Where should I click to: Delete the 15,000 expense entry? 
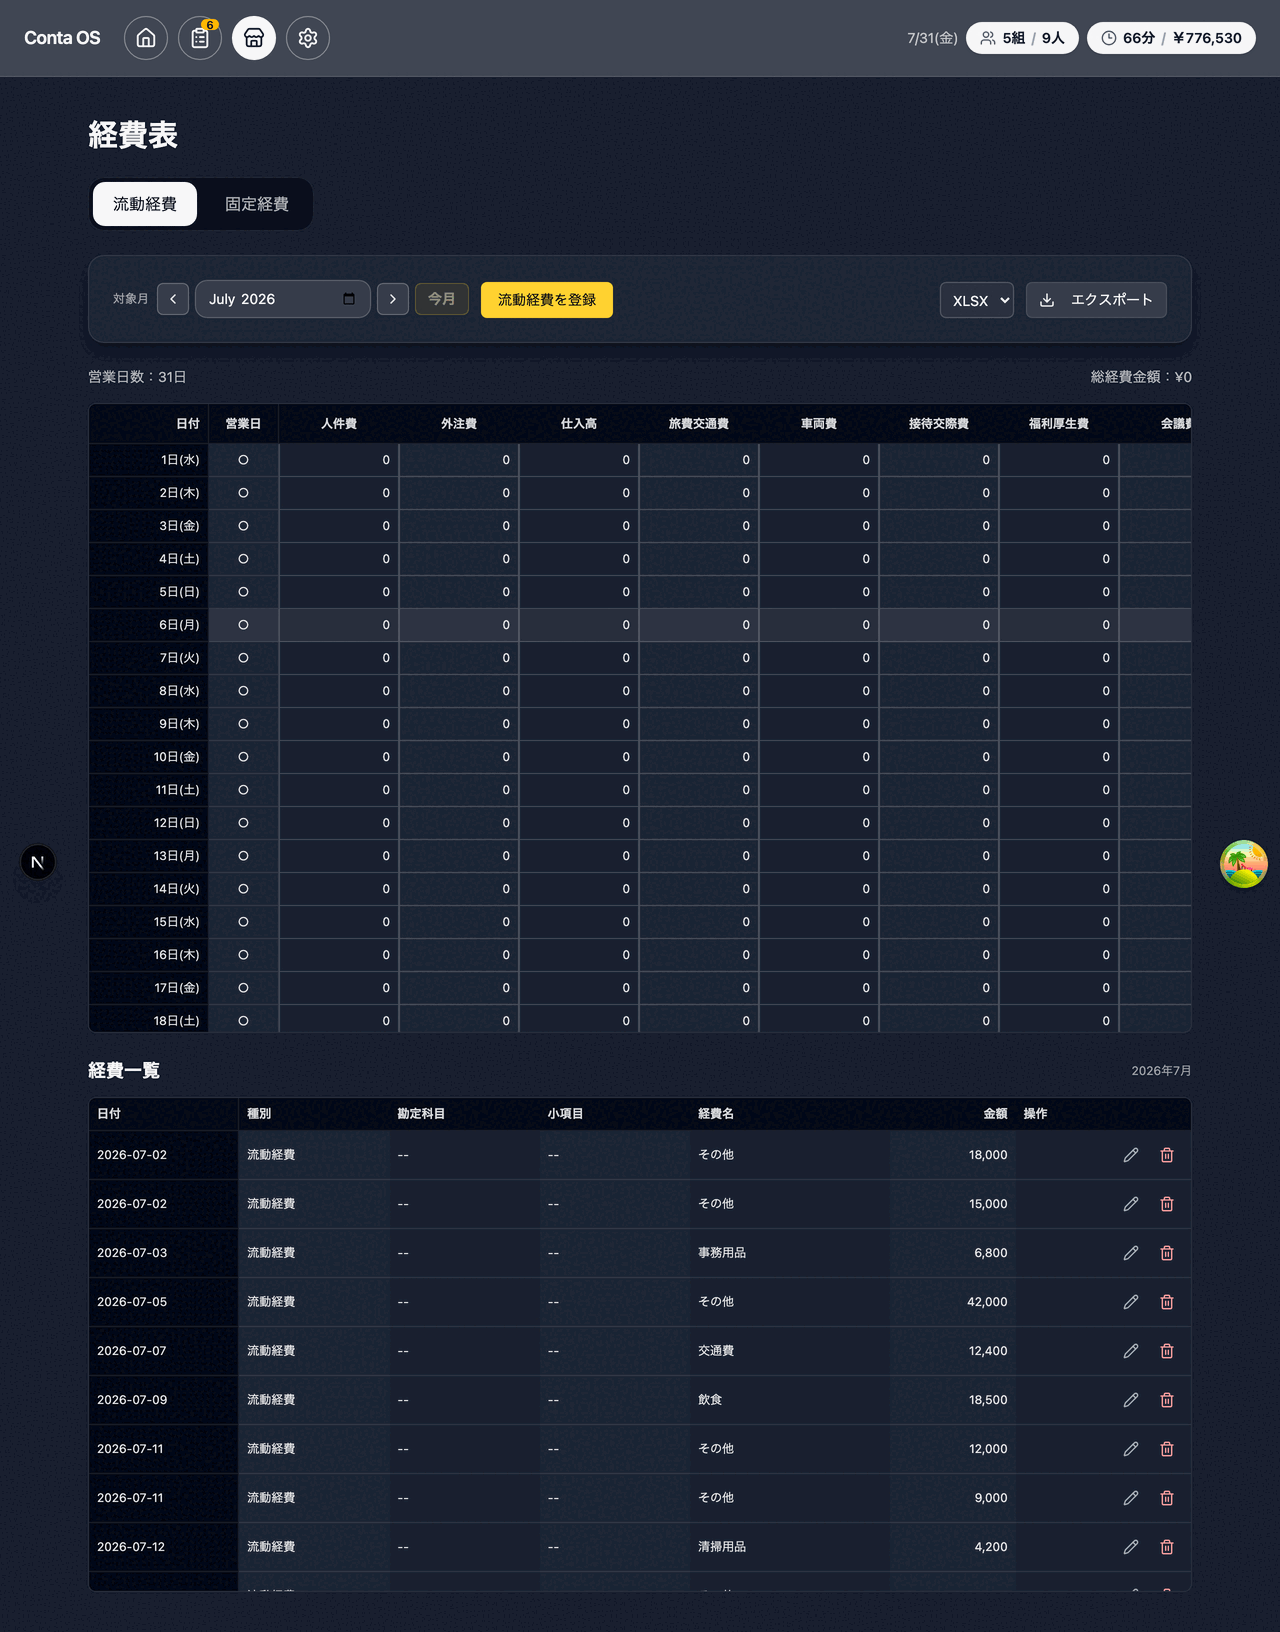[1167, 1204]
